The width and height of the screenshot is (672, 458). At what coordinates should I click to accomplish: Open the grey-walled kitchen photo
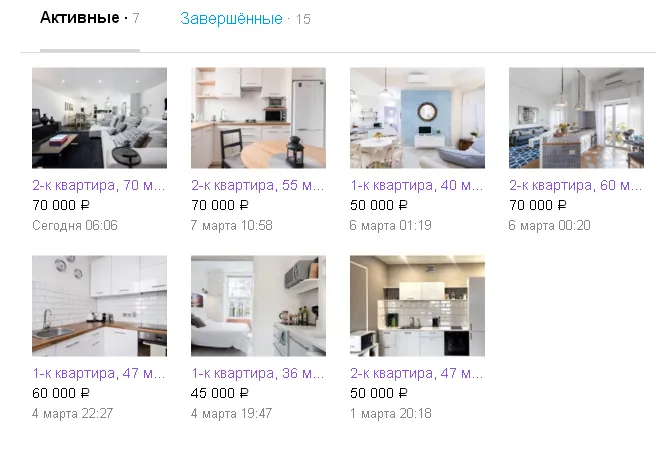click(417, 306)
